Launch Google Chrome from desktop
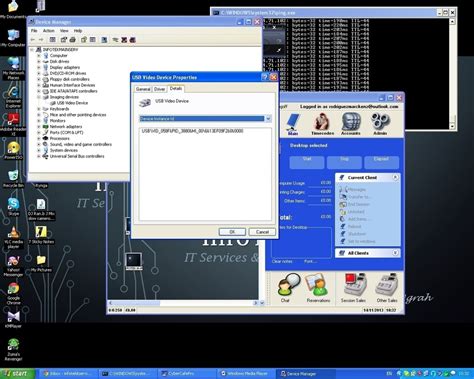 point(13,293)
